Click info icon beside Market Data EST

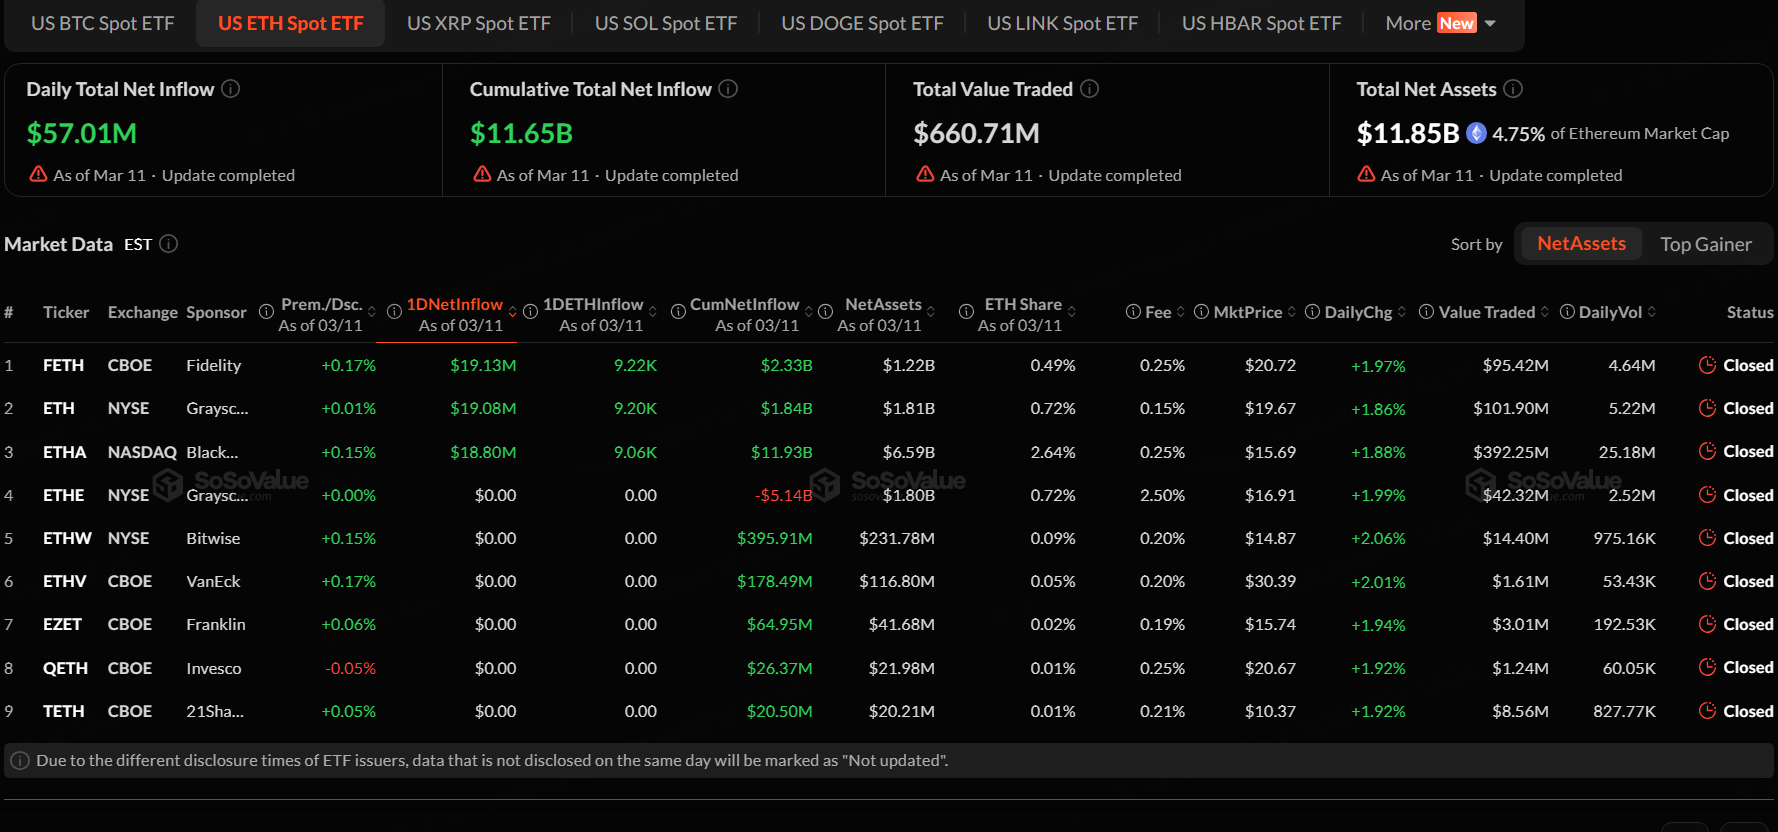pos(169,244)
